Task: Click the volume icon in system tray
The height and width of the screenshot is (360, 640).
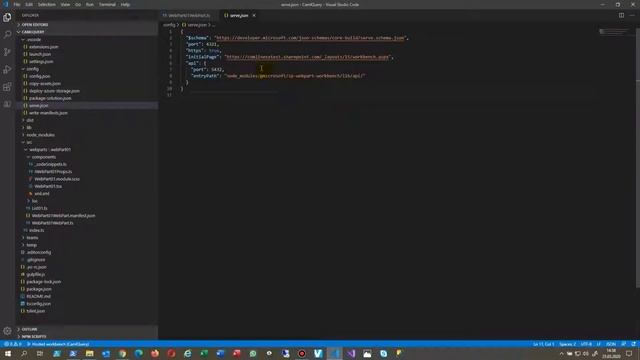Action: click(586, 353)
